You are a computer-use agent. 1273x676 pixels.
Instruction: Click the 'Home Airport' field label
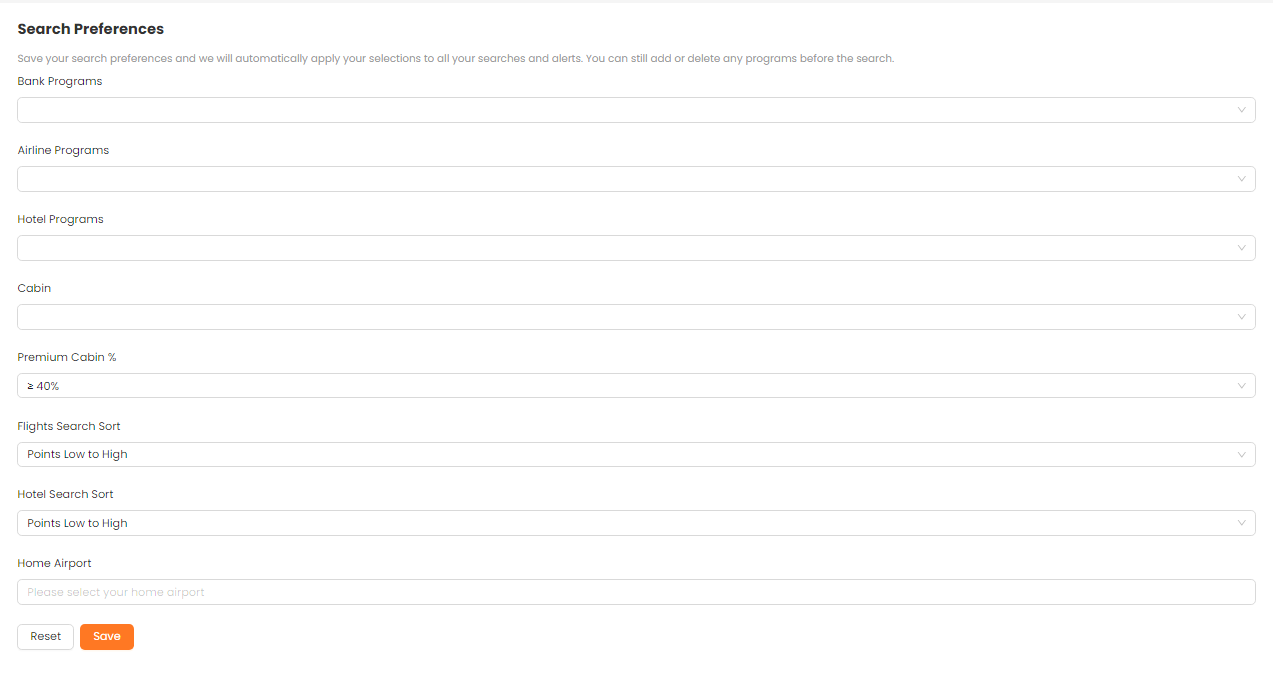click(x=55, y=563)
